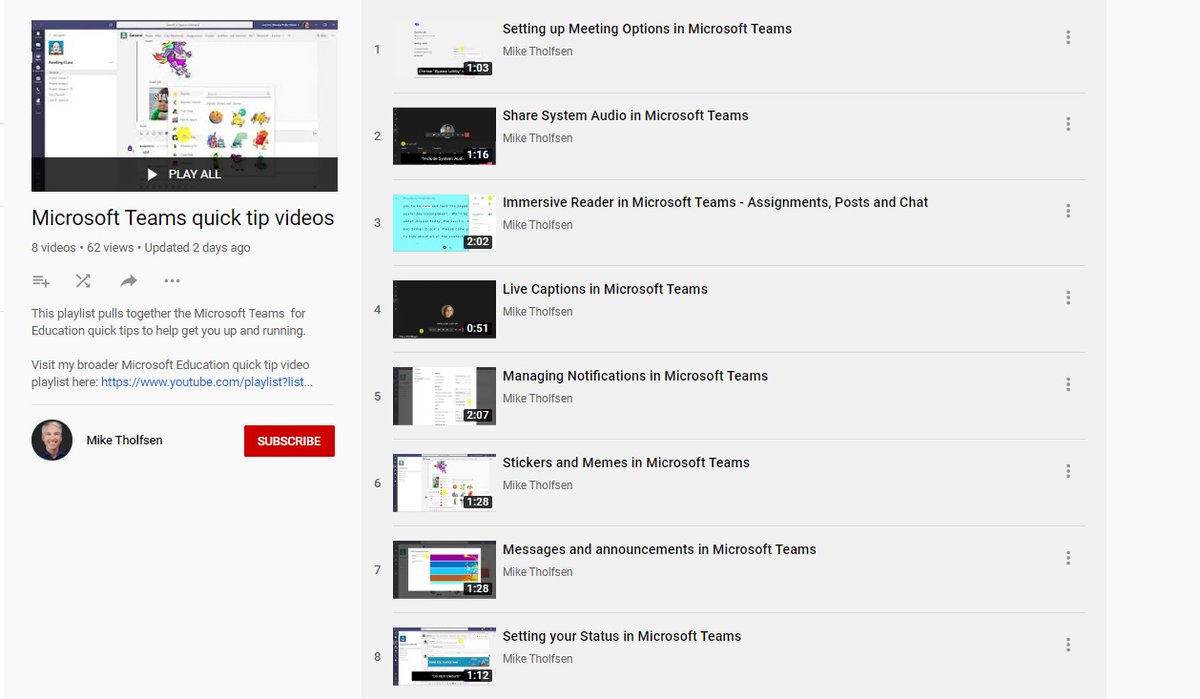Image resolution: width=1200 pixels, height=699 pixels.
Task: Click the Stickers and Memes thumbnail
Action: coord(444,483)
